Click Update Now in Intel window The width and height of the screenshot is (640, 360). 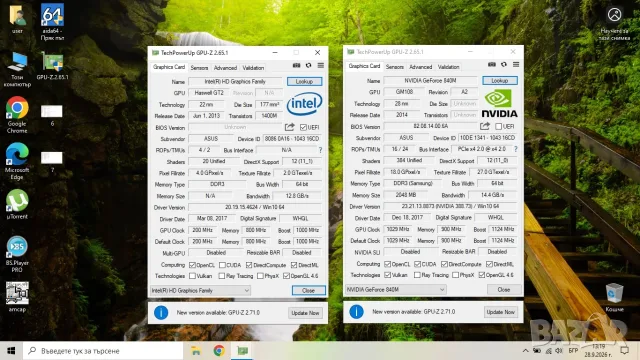click(305, 313)
